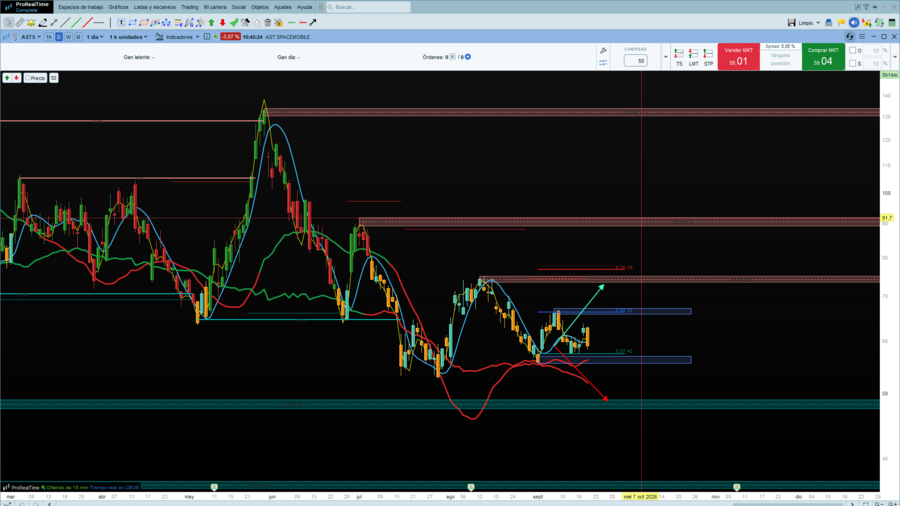The height and width of the screenshot is (506, 900).
Task: Click the TS trailing stop order icon
Action: click(x=679, y=57)
